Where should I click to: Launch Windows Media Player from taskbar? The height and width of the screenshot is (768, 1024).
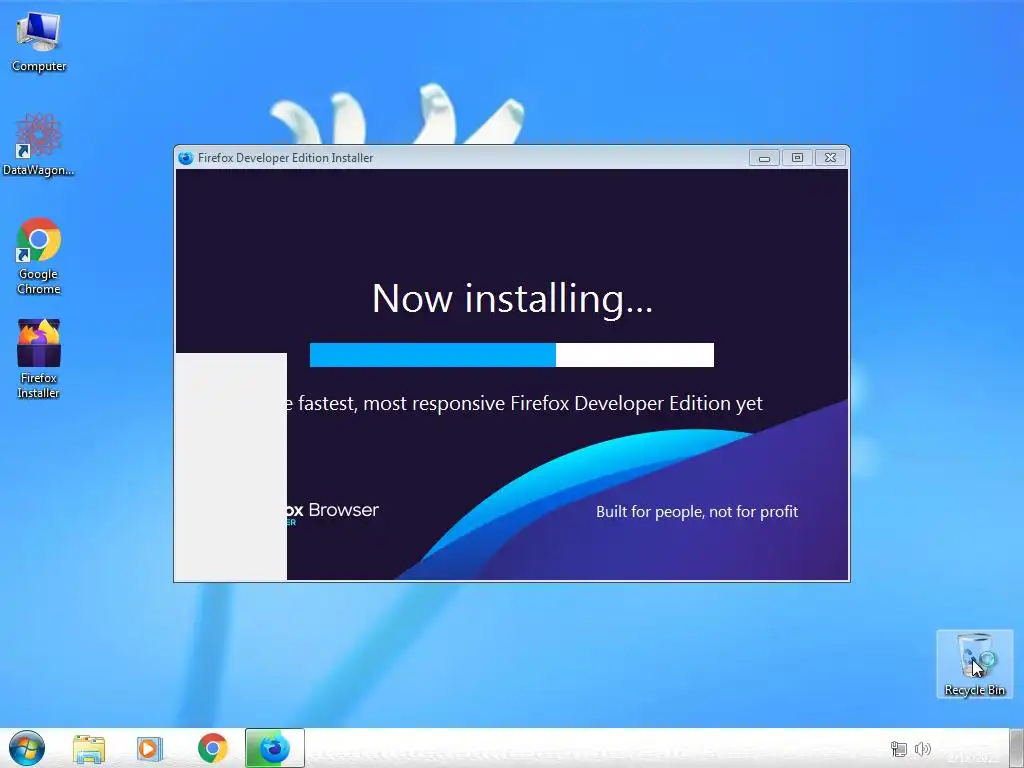[150, 748]
